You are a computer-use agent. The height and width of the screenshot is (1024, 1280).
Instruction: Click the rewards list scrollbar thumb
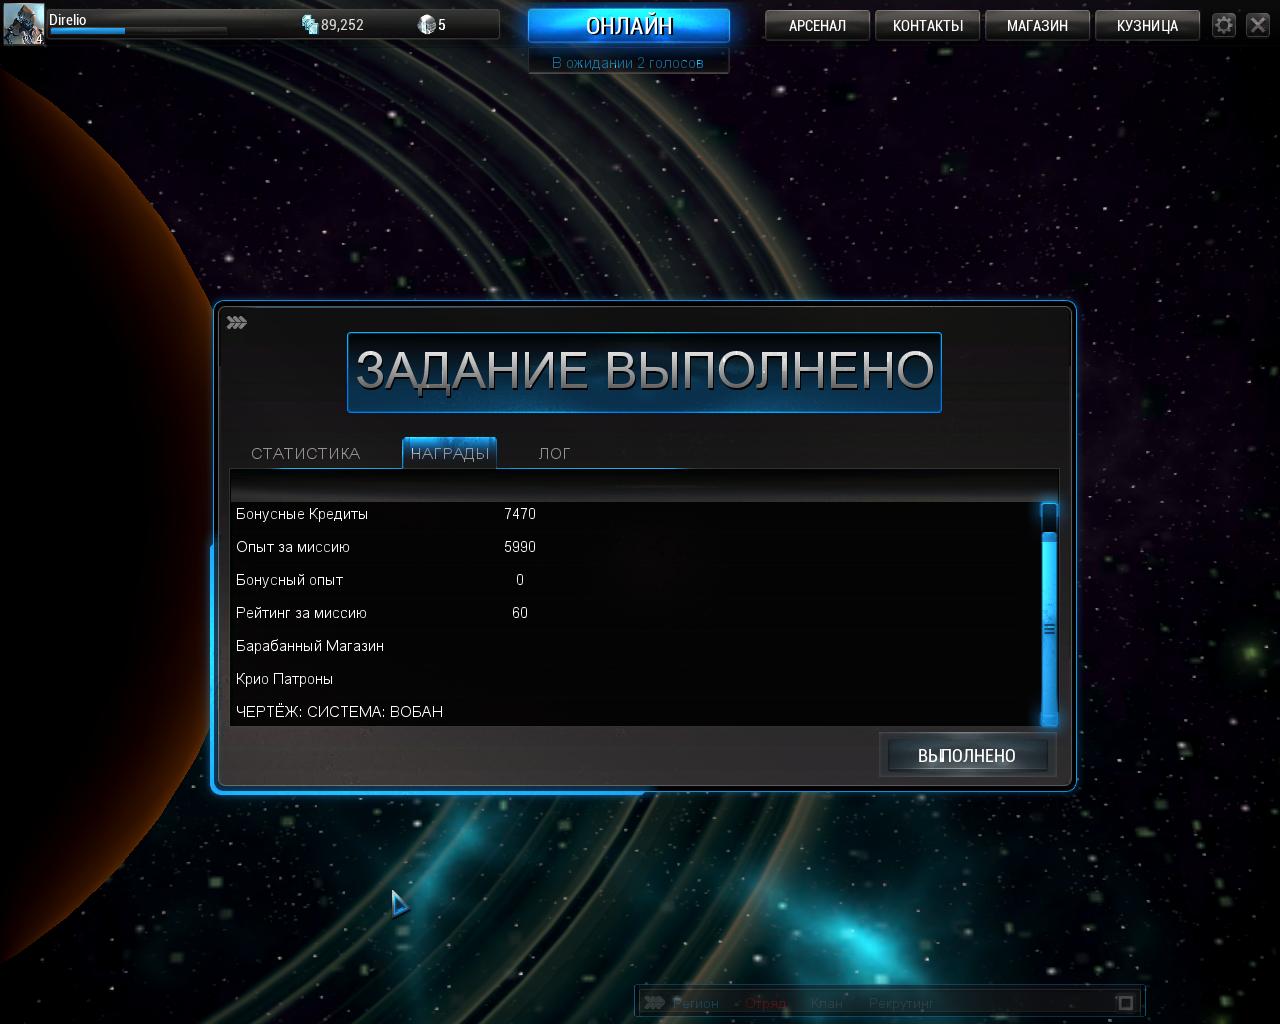pyautogui.click(x=1049, y=628)
